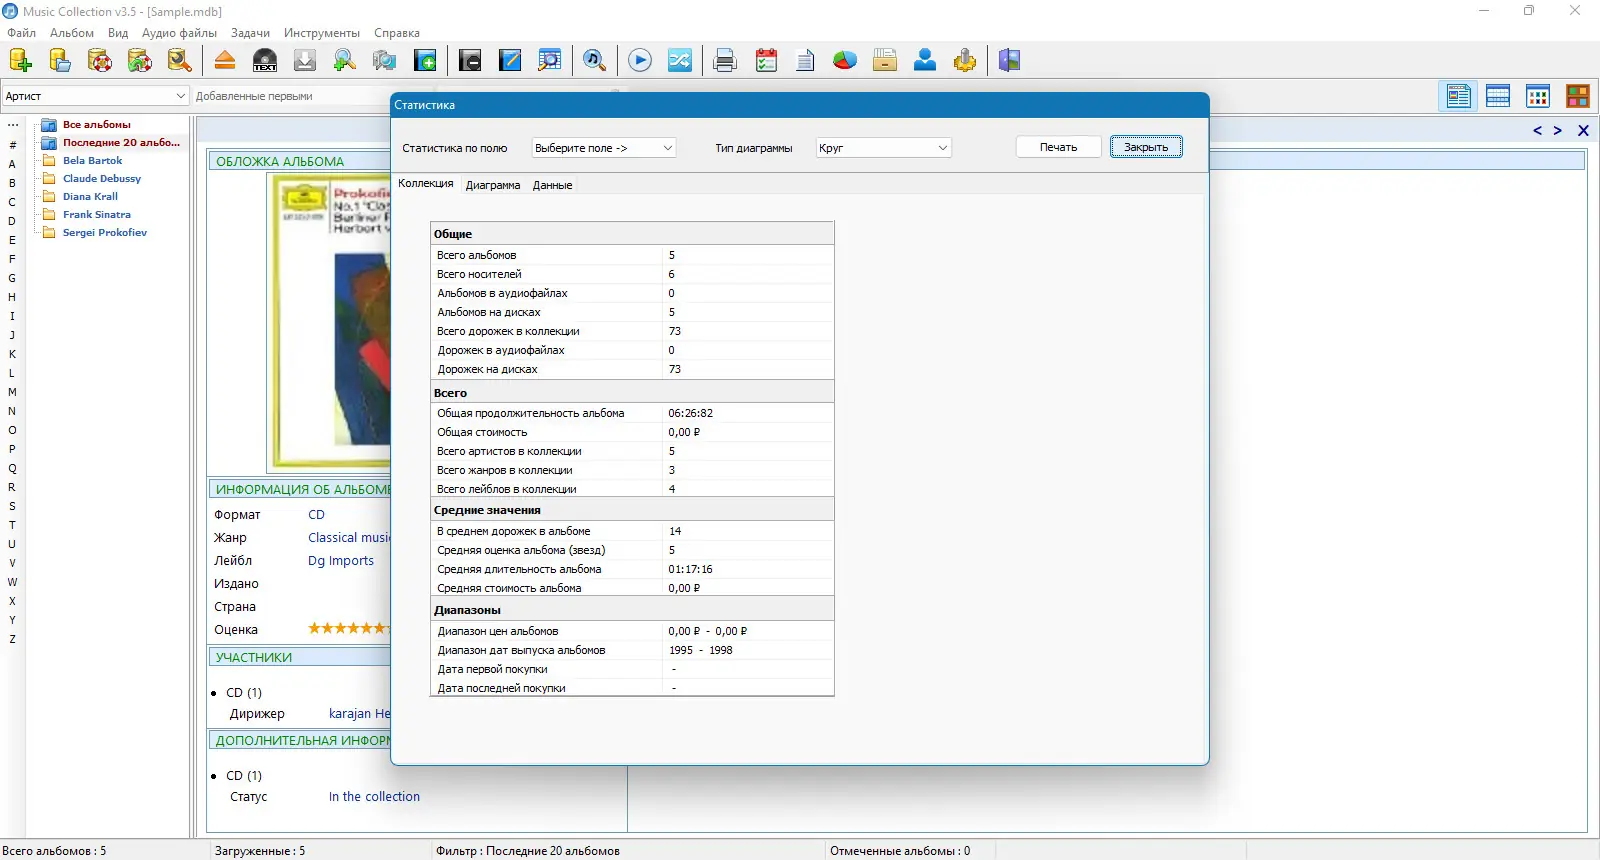
Task: Open the Задачи menu
Action: pyautogui.click(x=250, y=33)
